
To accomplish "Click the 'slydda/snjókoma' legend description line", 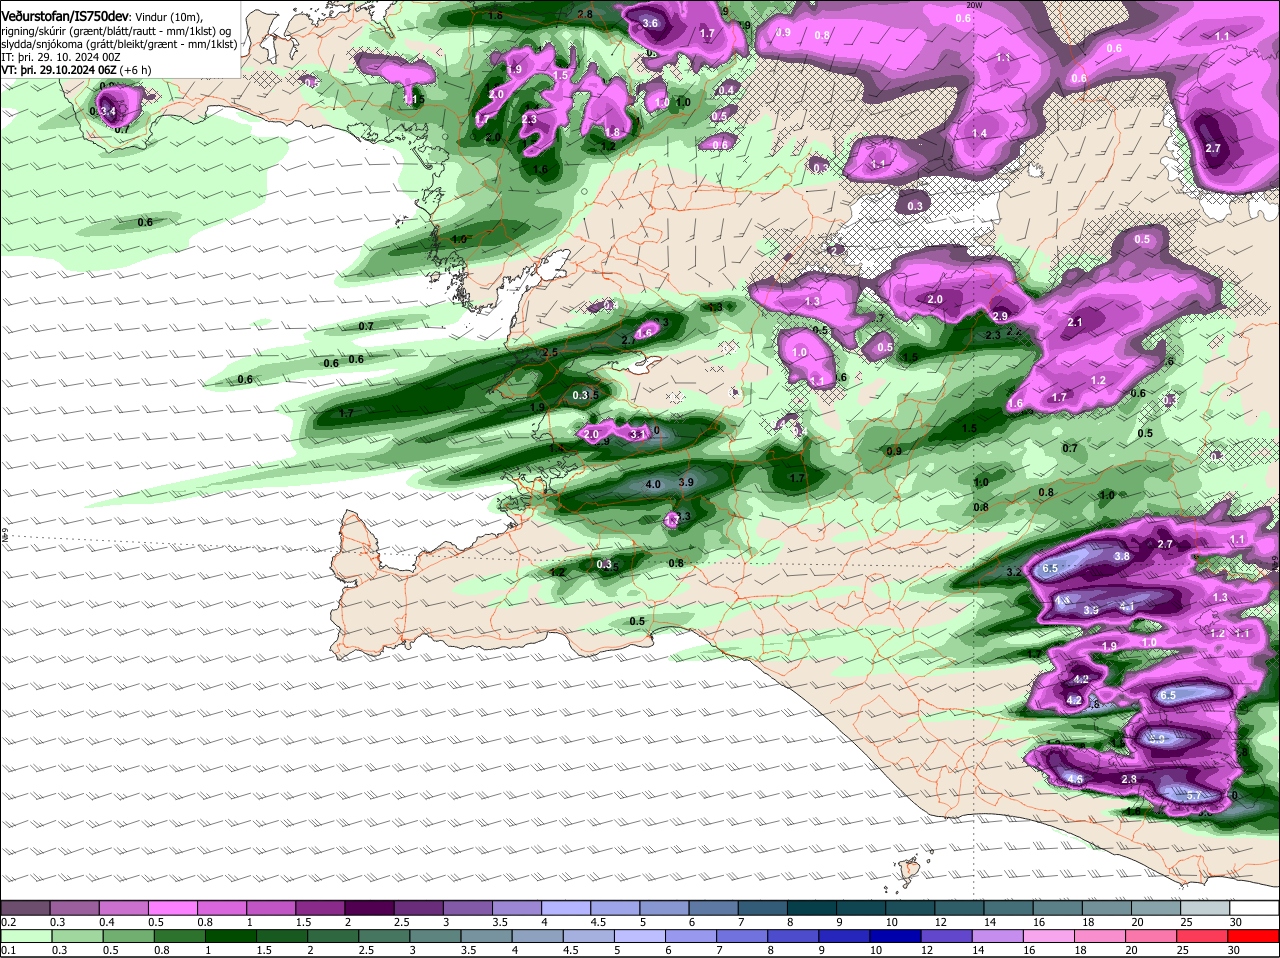I will point(119,44).
